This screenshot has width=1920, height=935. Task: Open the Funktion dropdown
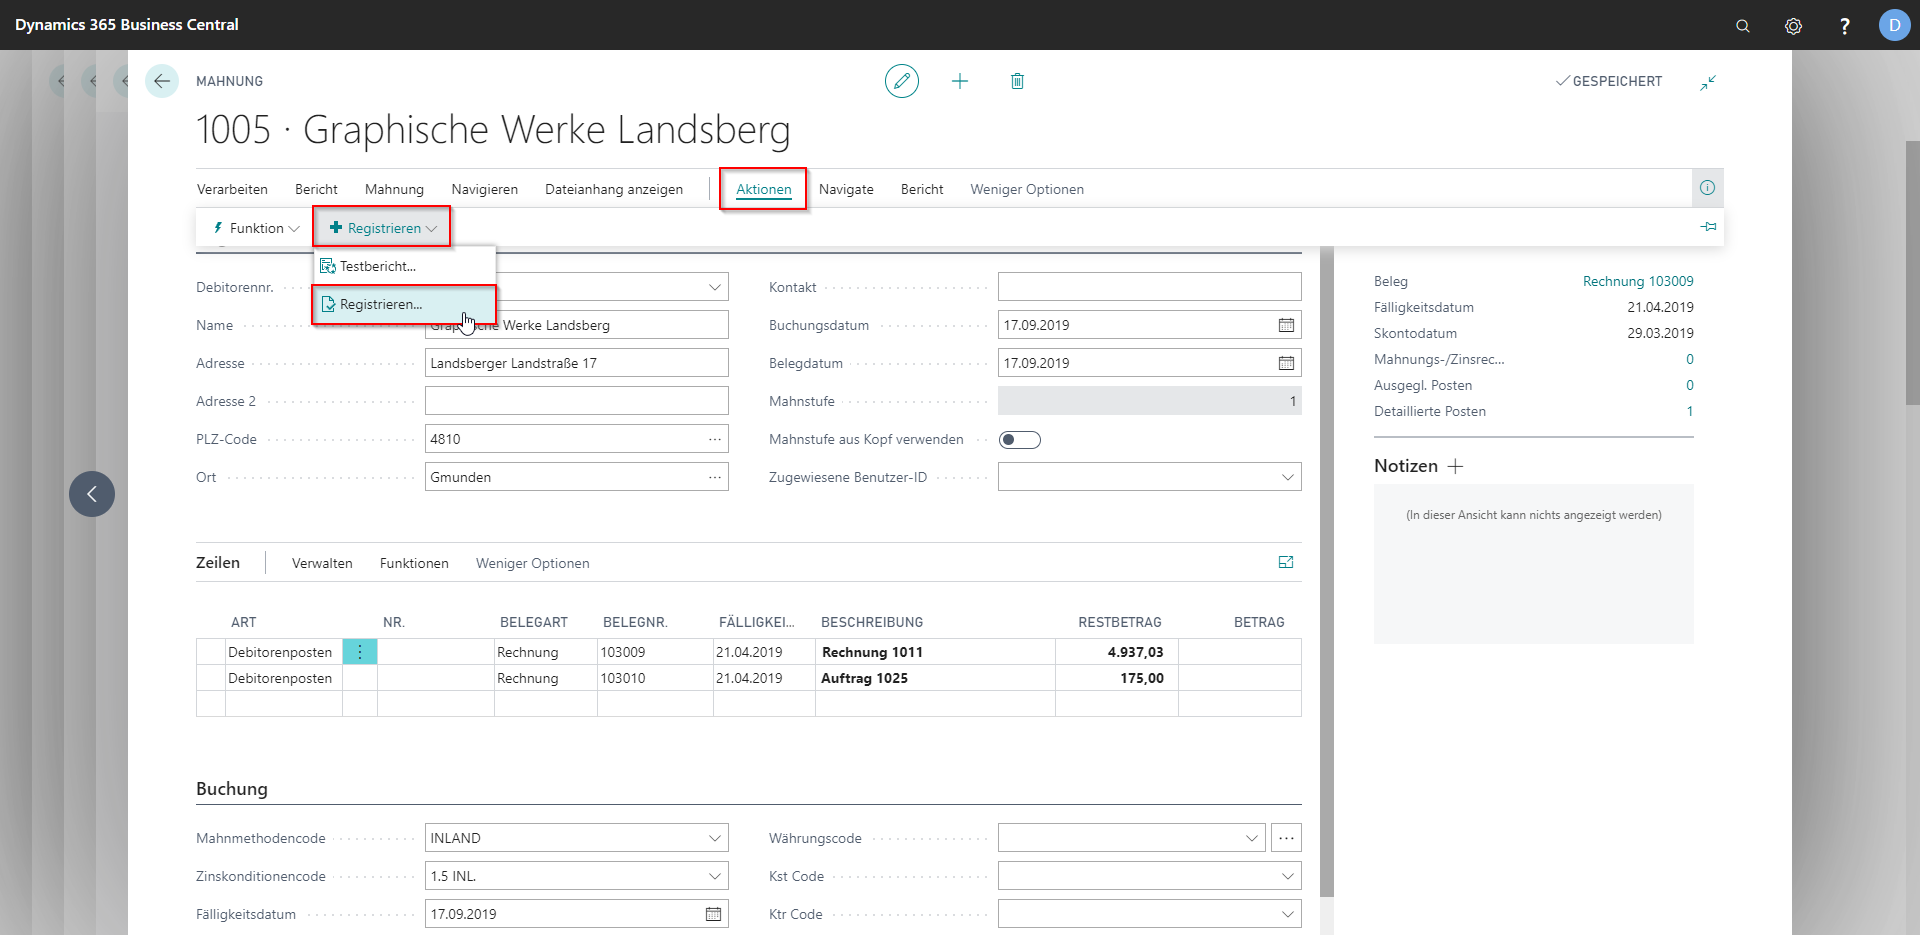[x=256, y=228]
